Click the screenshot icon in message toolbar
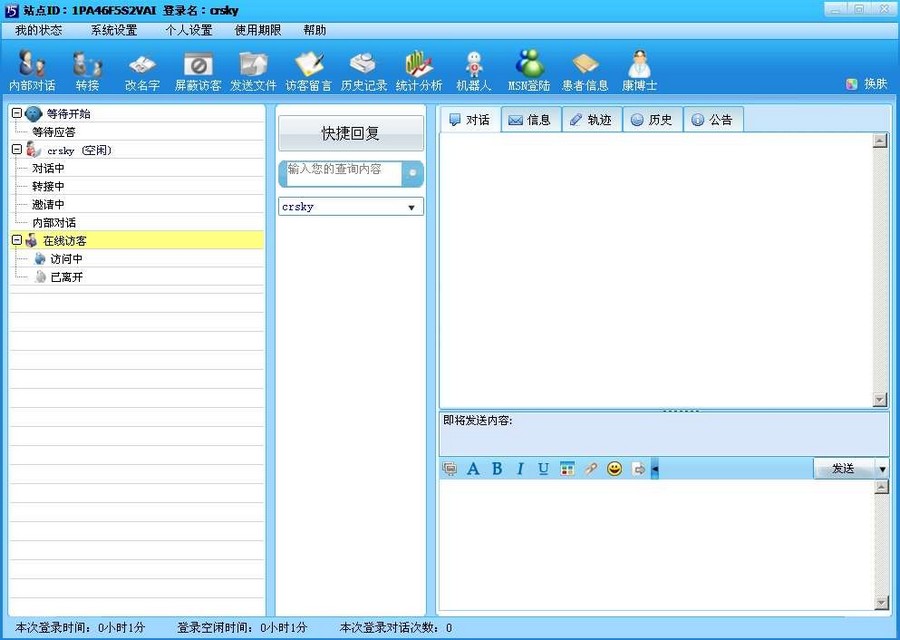 tap(450, 469)
